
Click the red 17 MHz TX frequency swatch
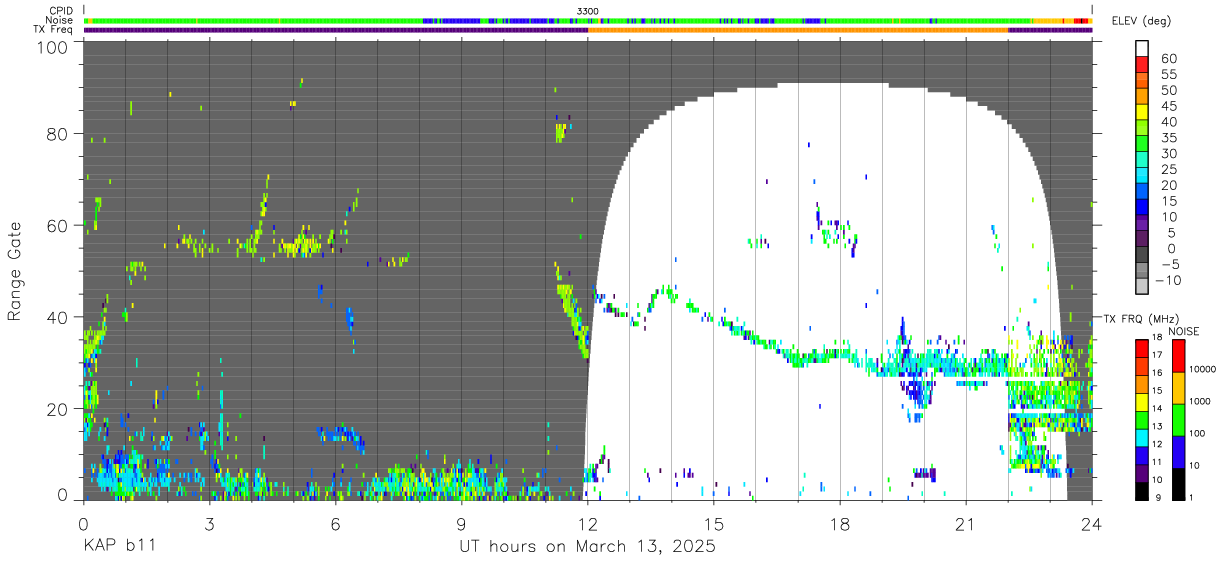tap(1142, 348)
